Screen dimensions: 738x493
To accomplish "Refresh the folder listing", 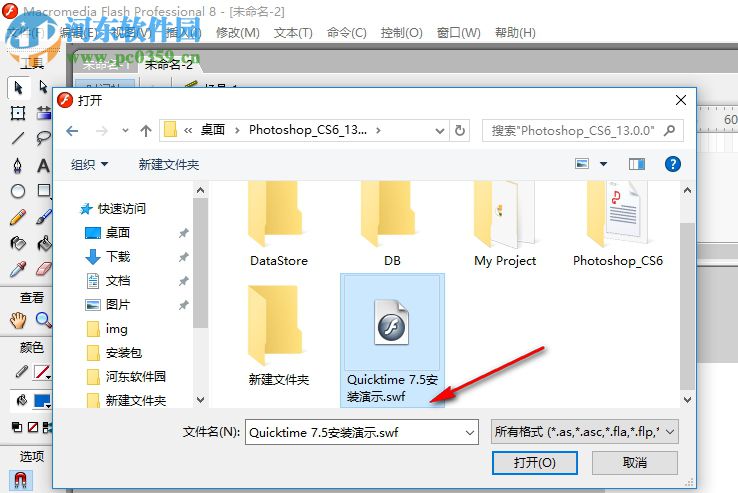I will coord(460,130).
